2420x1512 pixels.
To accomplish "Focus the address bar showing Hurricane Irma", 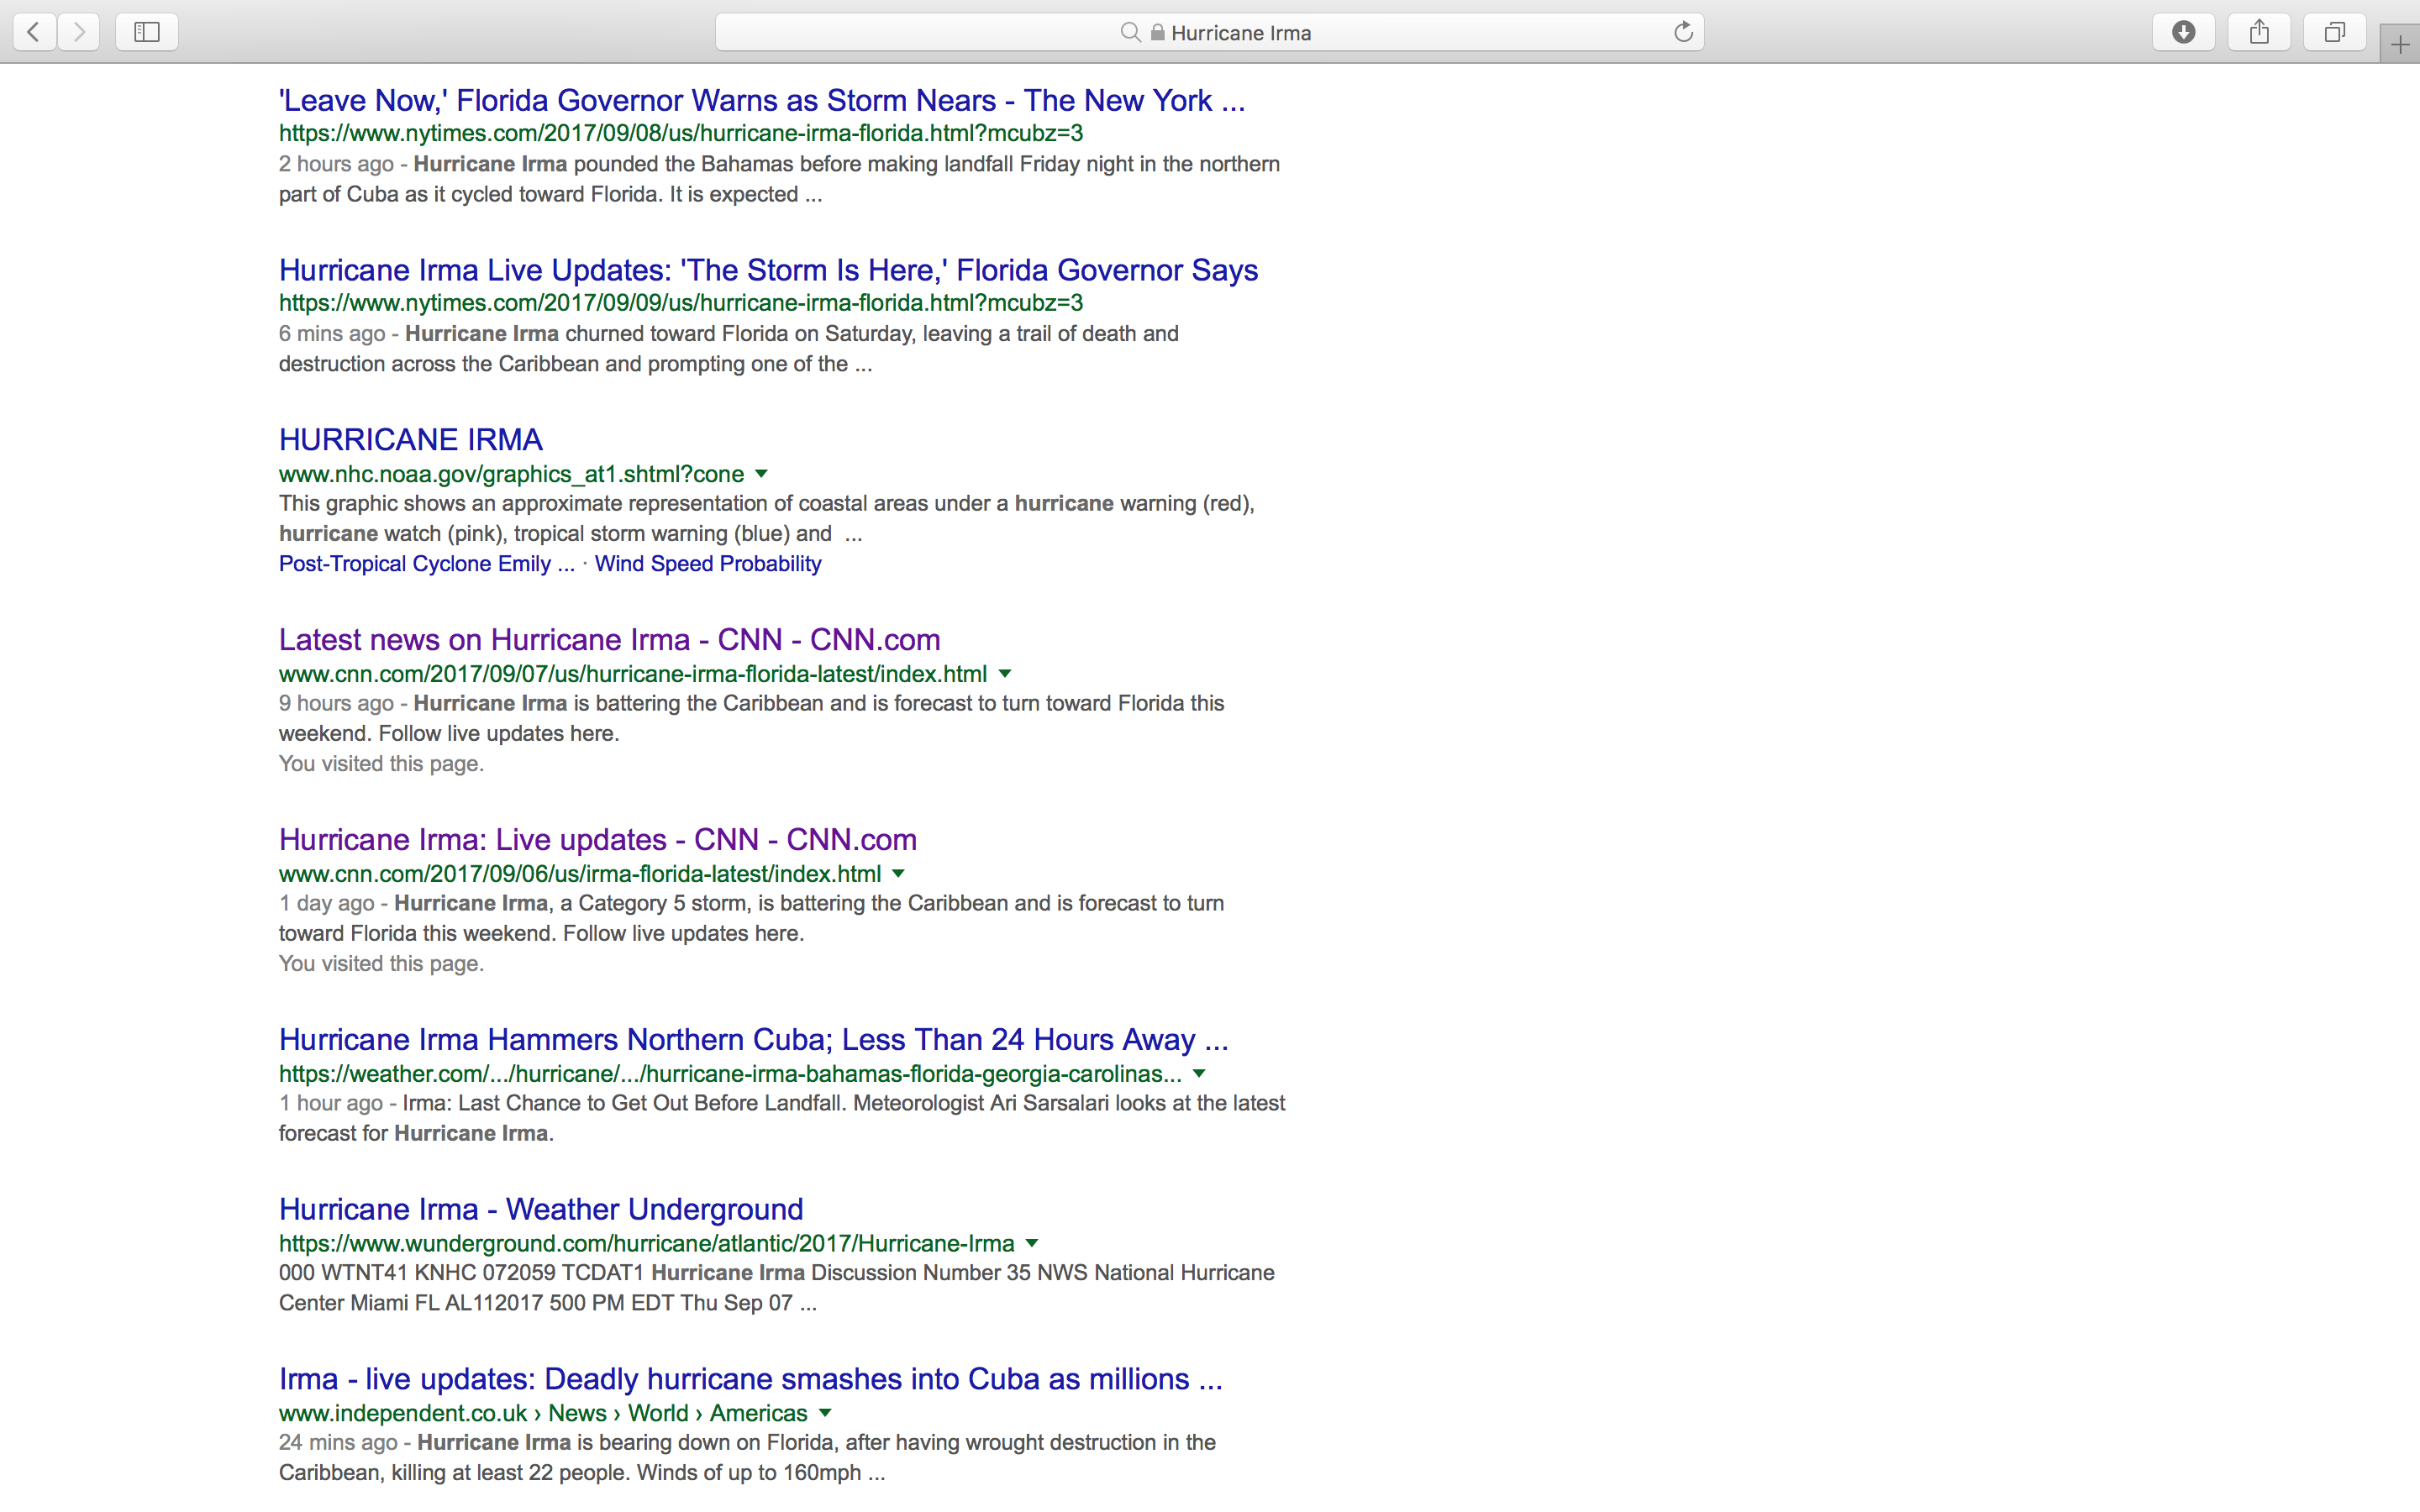I will [x=1209, y=32].
